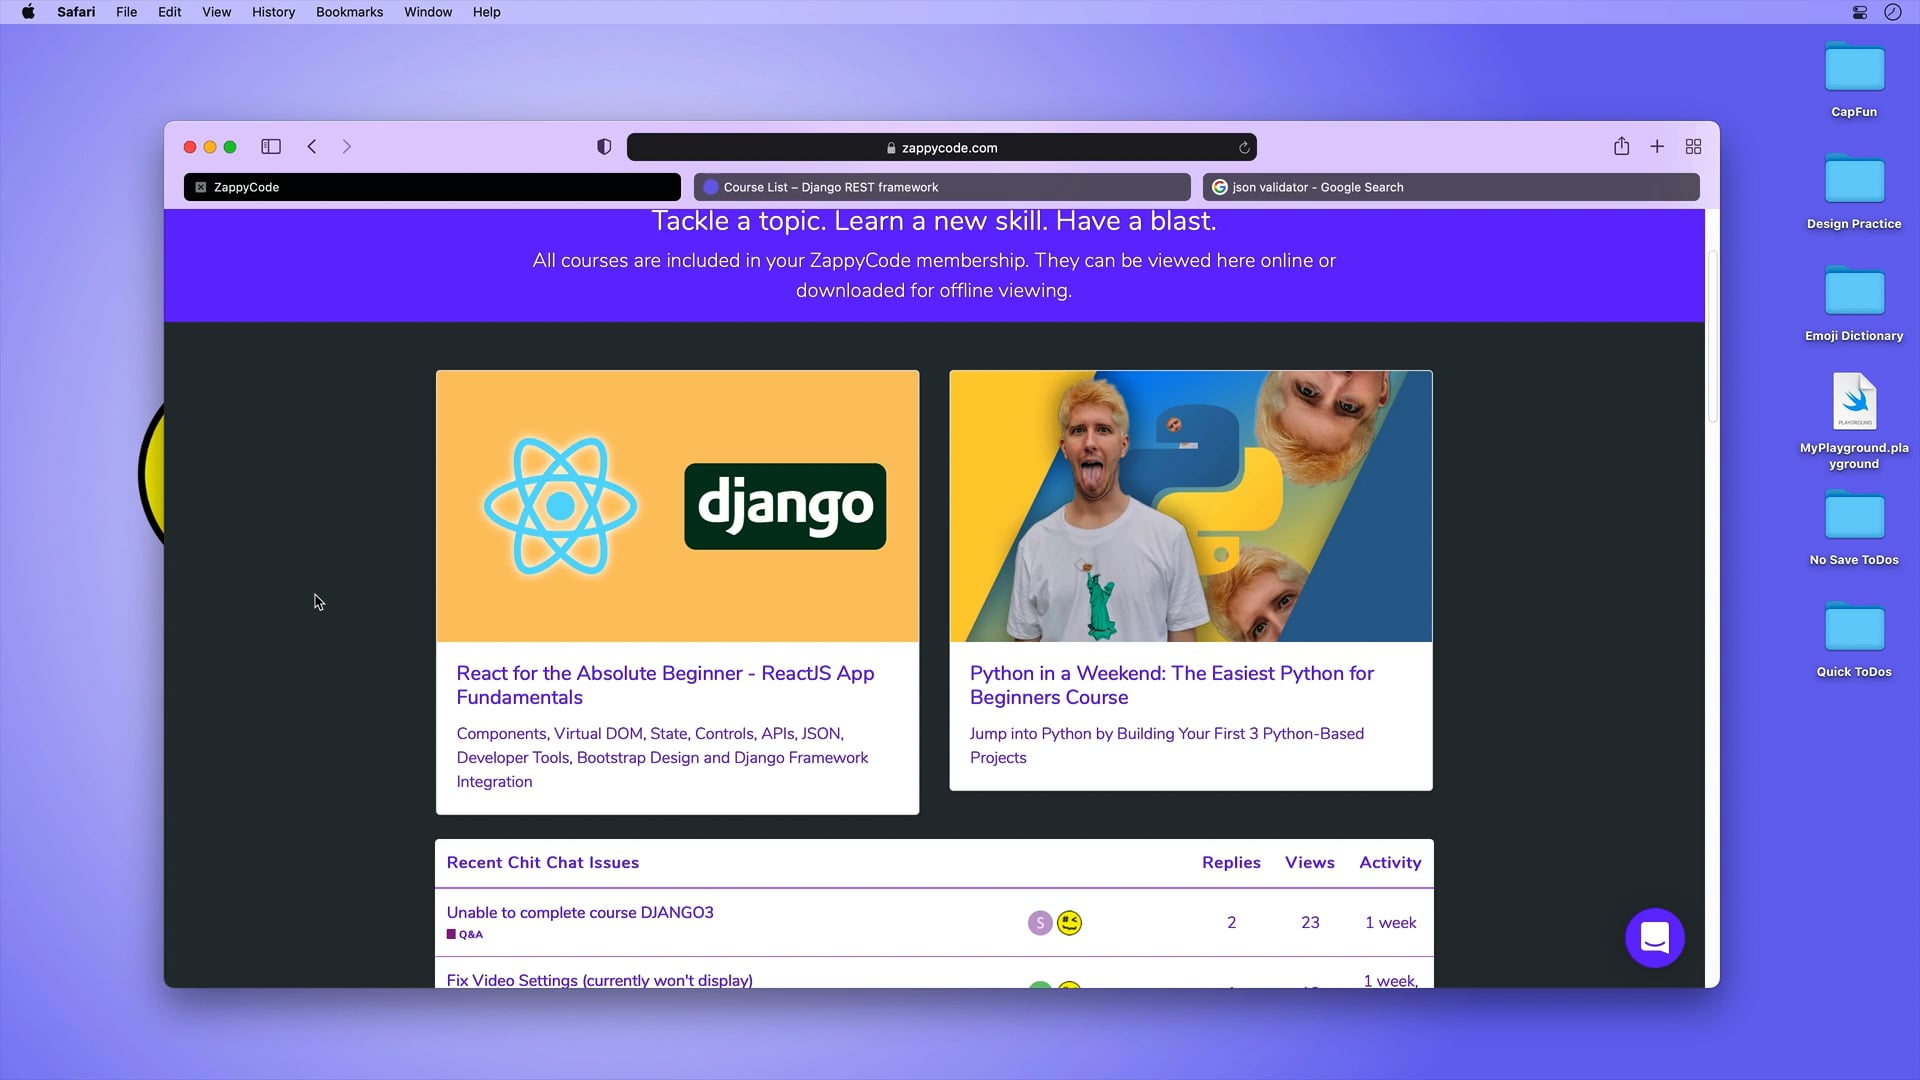Open the Bookmarks menu
The height and width of the screenshot is (1080, 1920).
(x=349, y=12)
